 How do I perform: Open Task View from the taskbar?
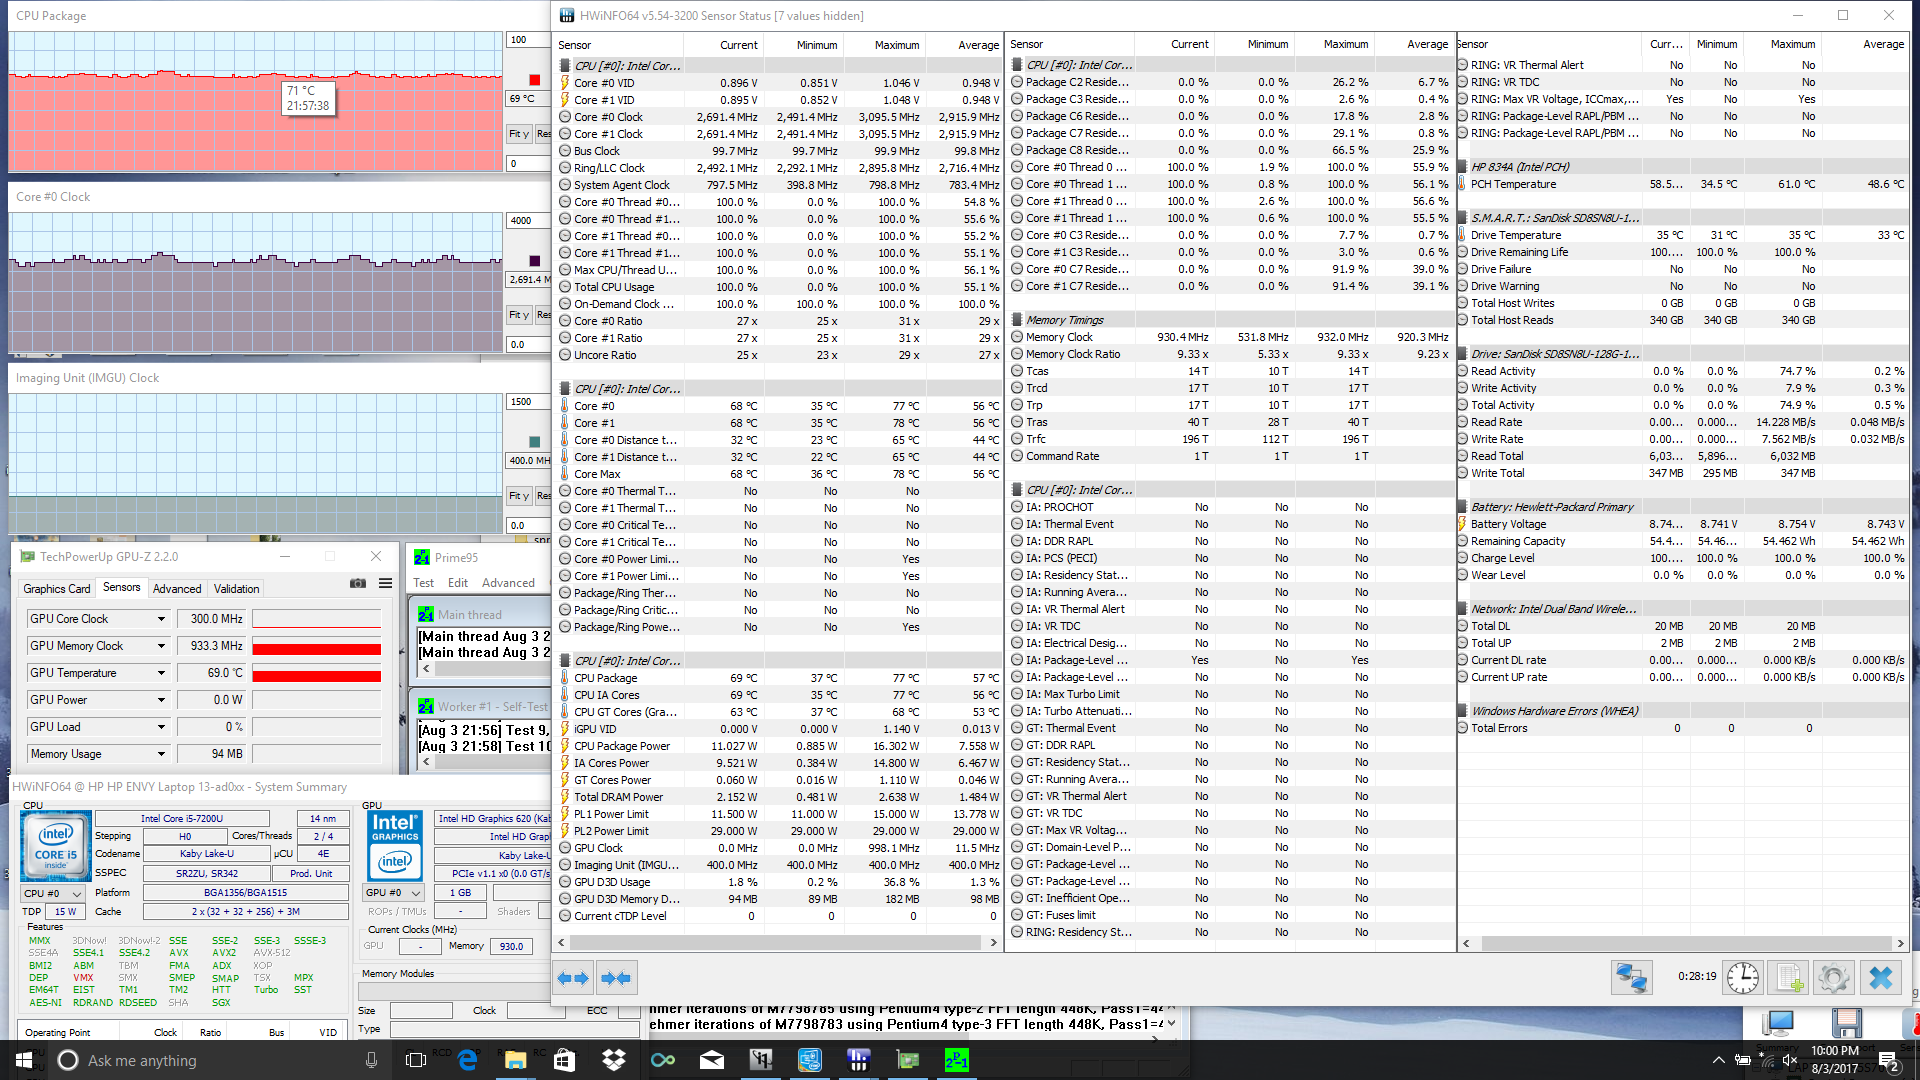pos(416,1060)
